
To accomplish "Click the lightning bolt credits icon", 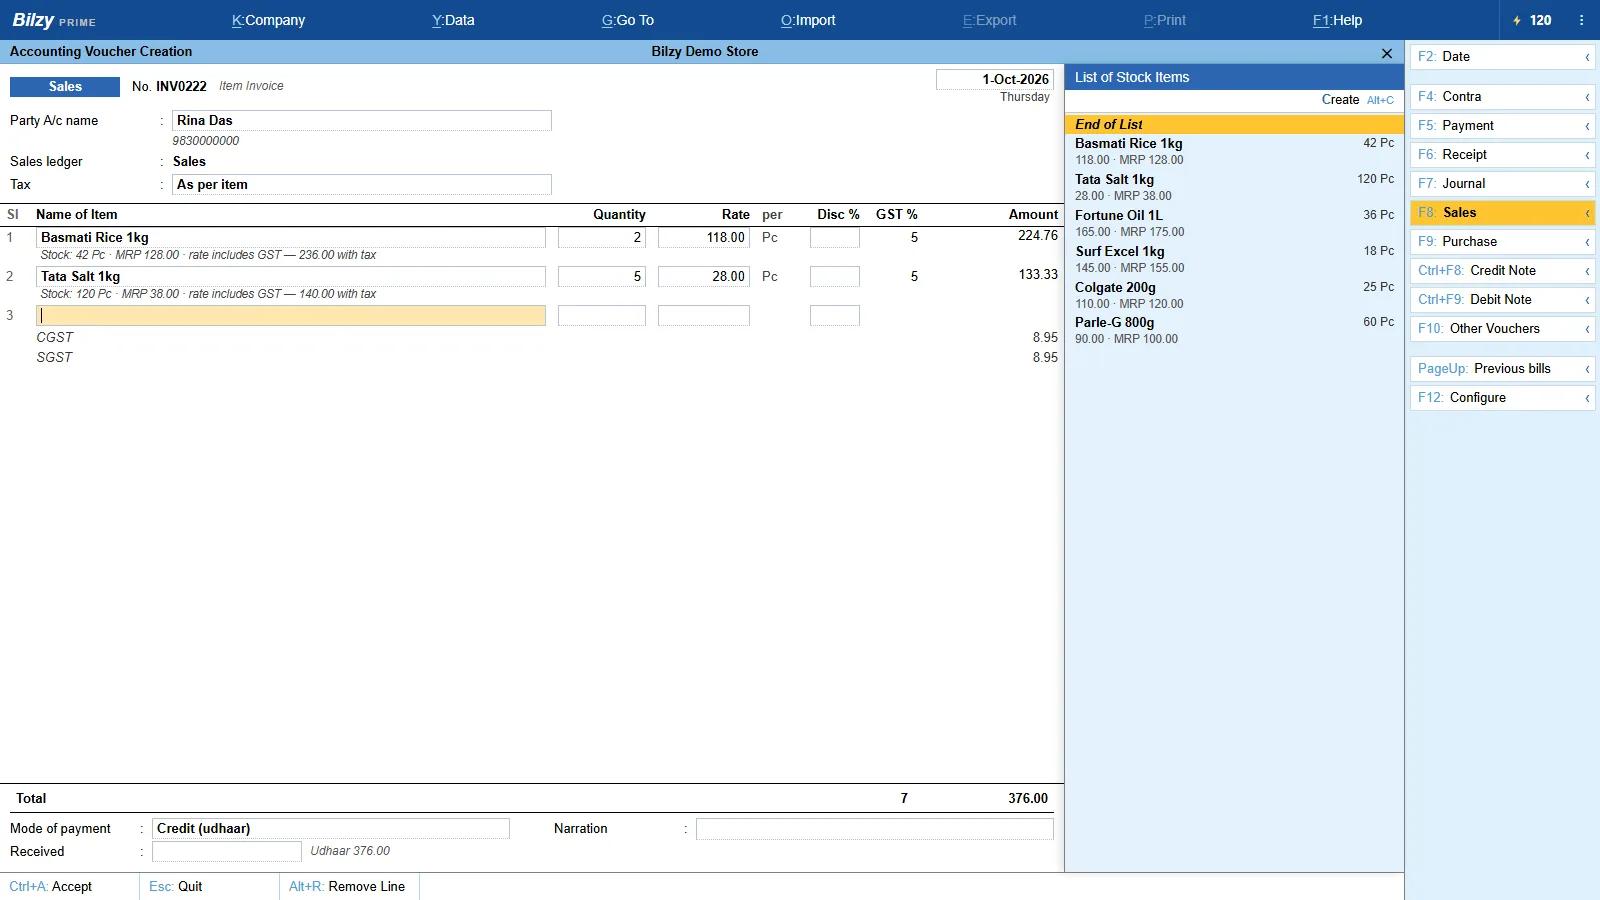I will click(1517, 20).
